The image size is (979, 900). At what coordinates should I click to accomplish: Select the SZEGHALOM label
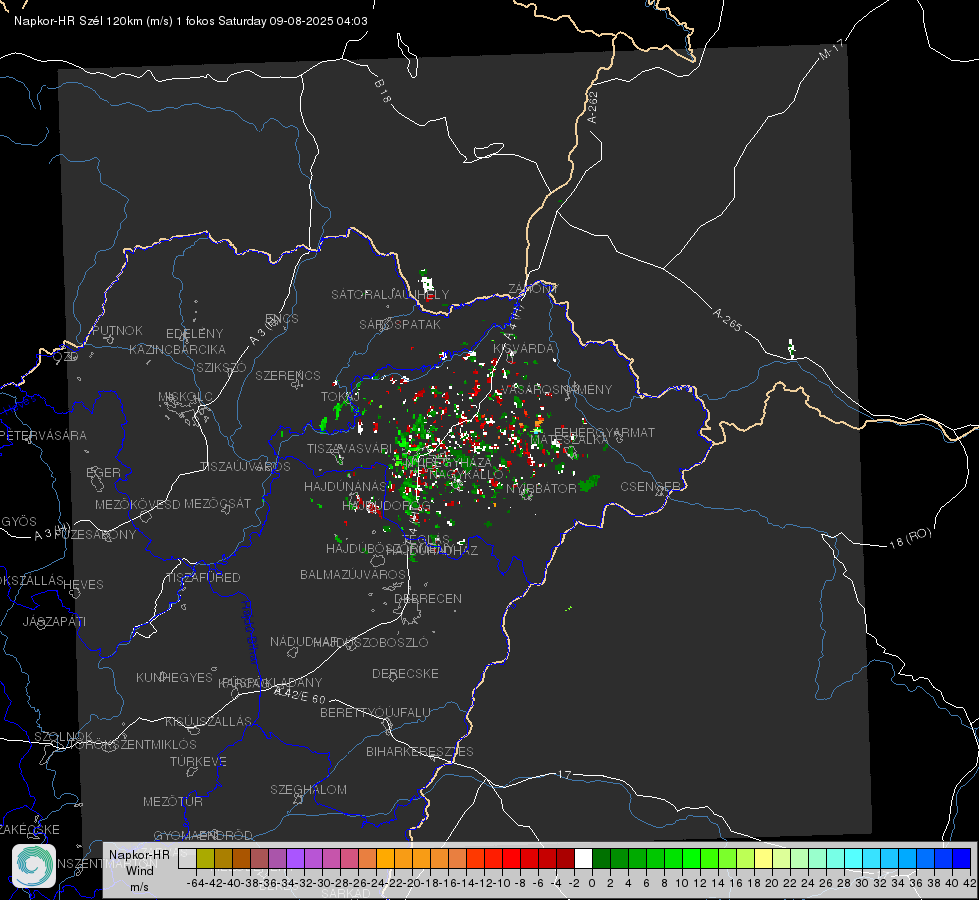308,789
